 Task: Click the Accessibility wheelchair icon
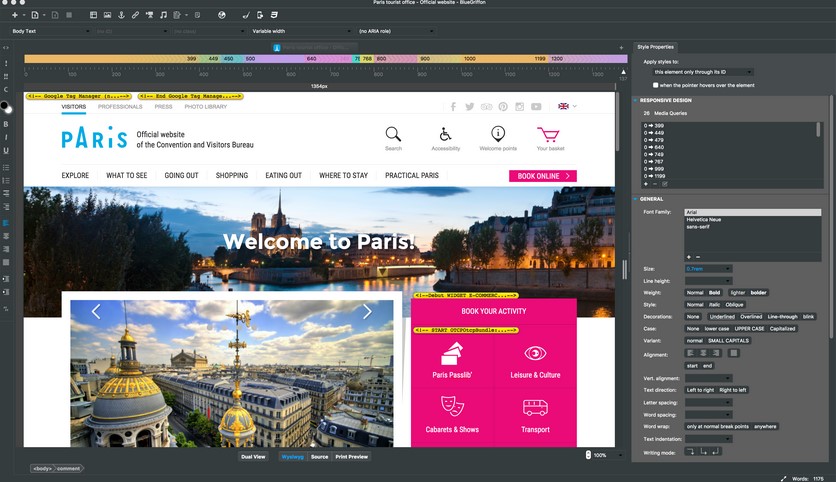[x=445, y=134]
